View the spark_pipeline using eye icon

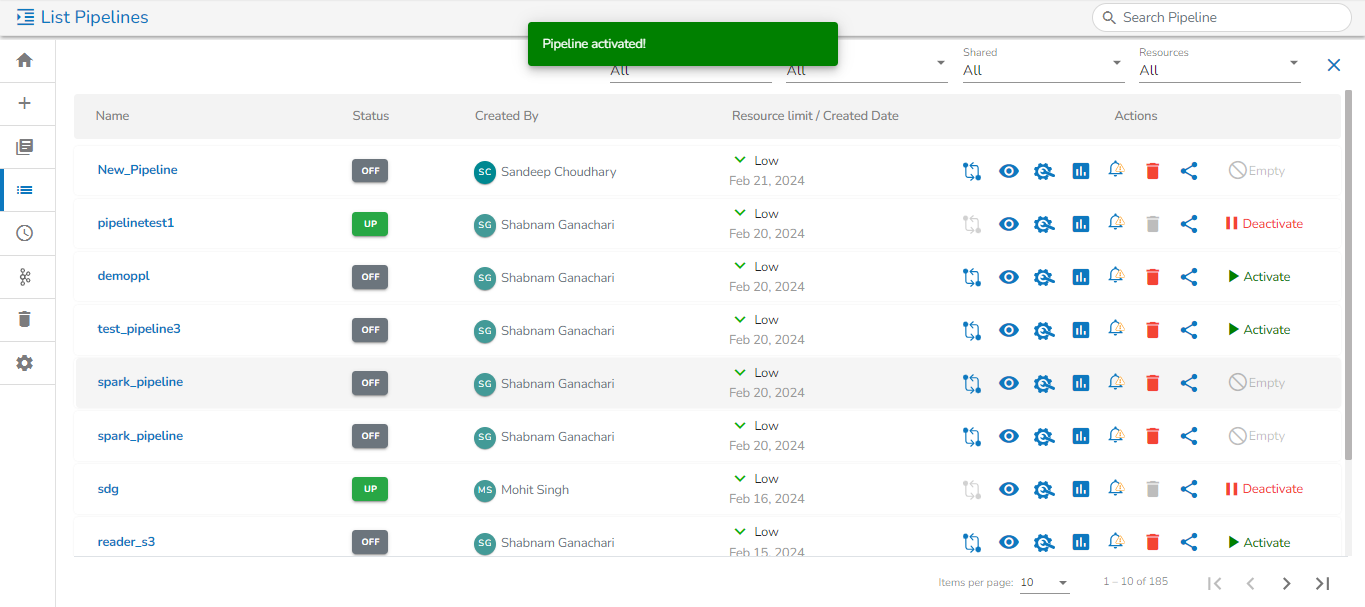click(x=1009, y=383)
